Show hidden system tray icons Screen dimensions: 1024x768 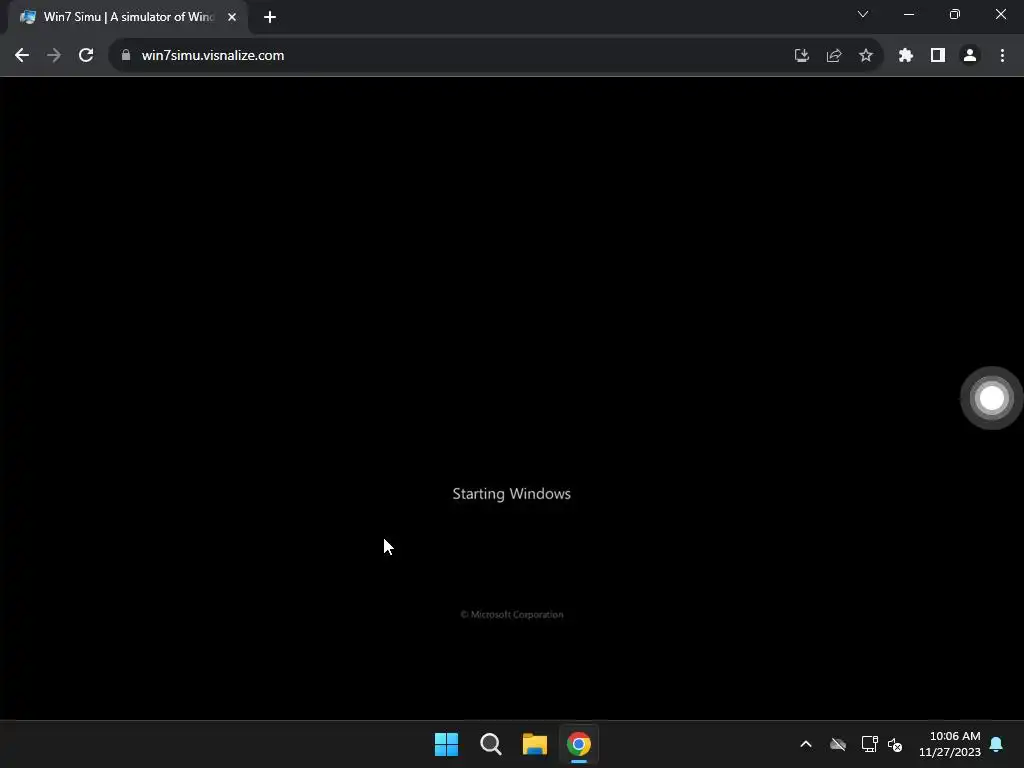pyautogui.click(x=806, y=744)
